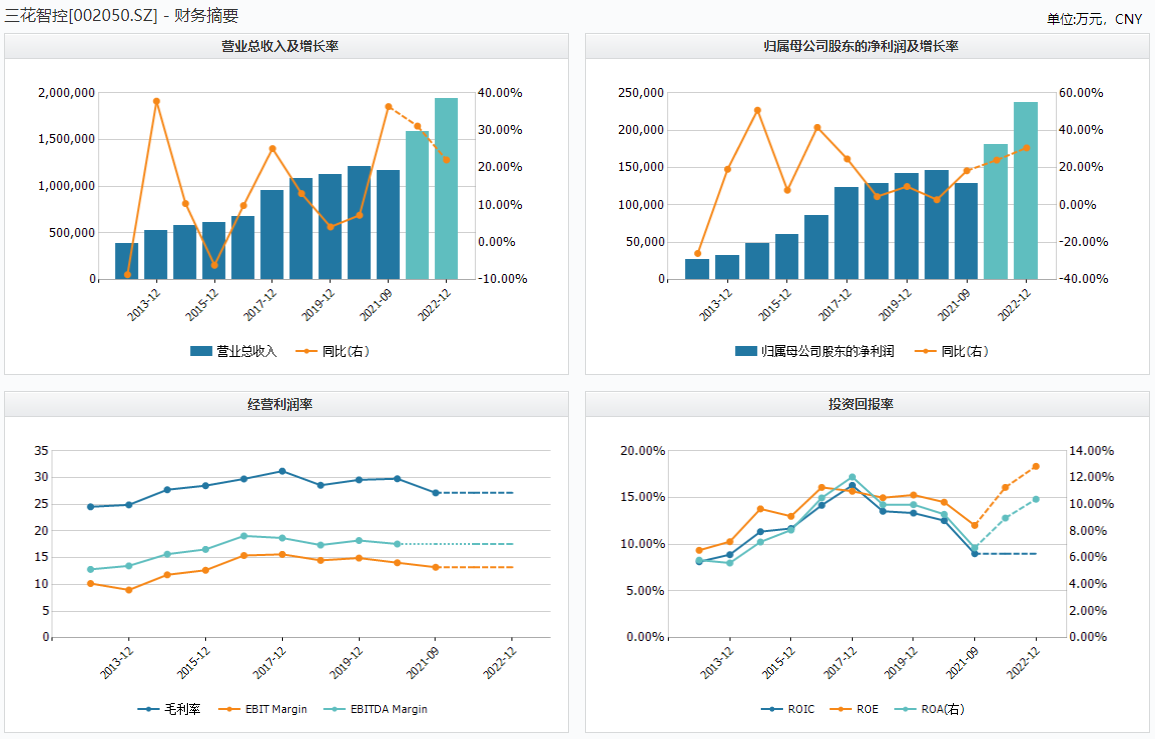Select the 营业总收入及增长率 panel header
The image size is (1155, 739).
pyautogui.click(x=287, y=46)
